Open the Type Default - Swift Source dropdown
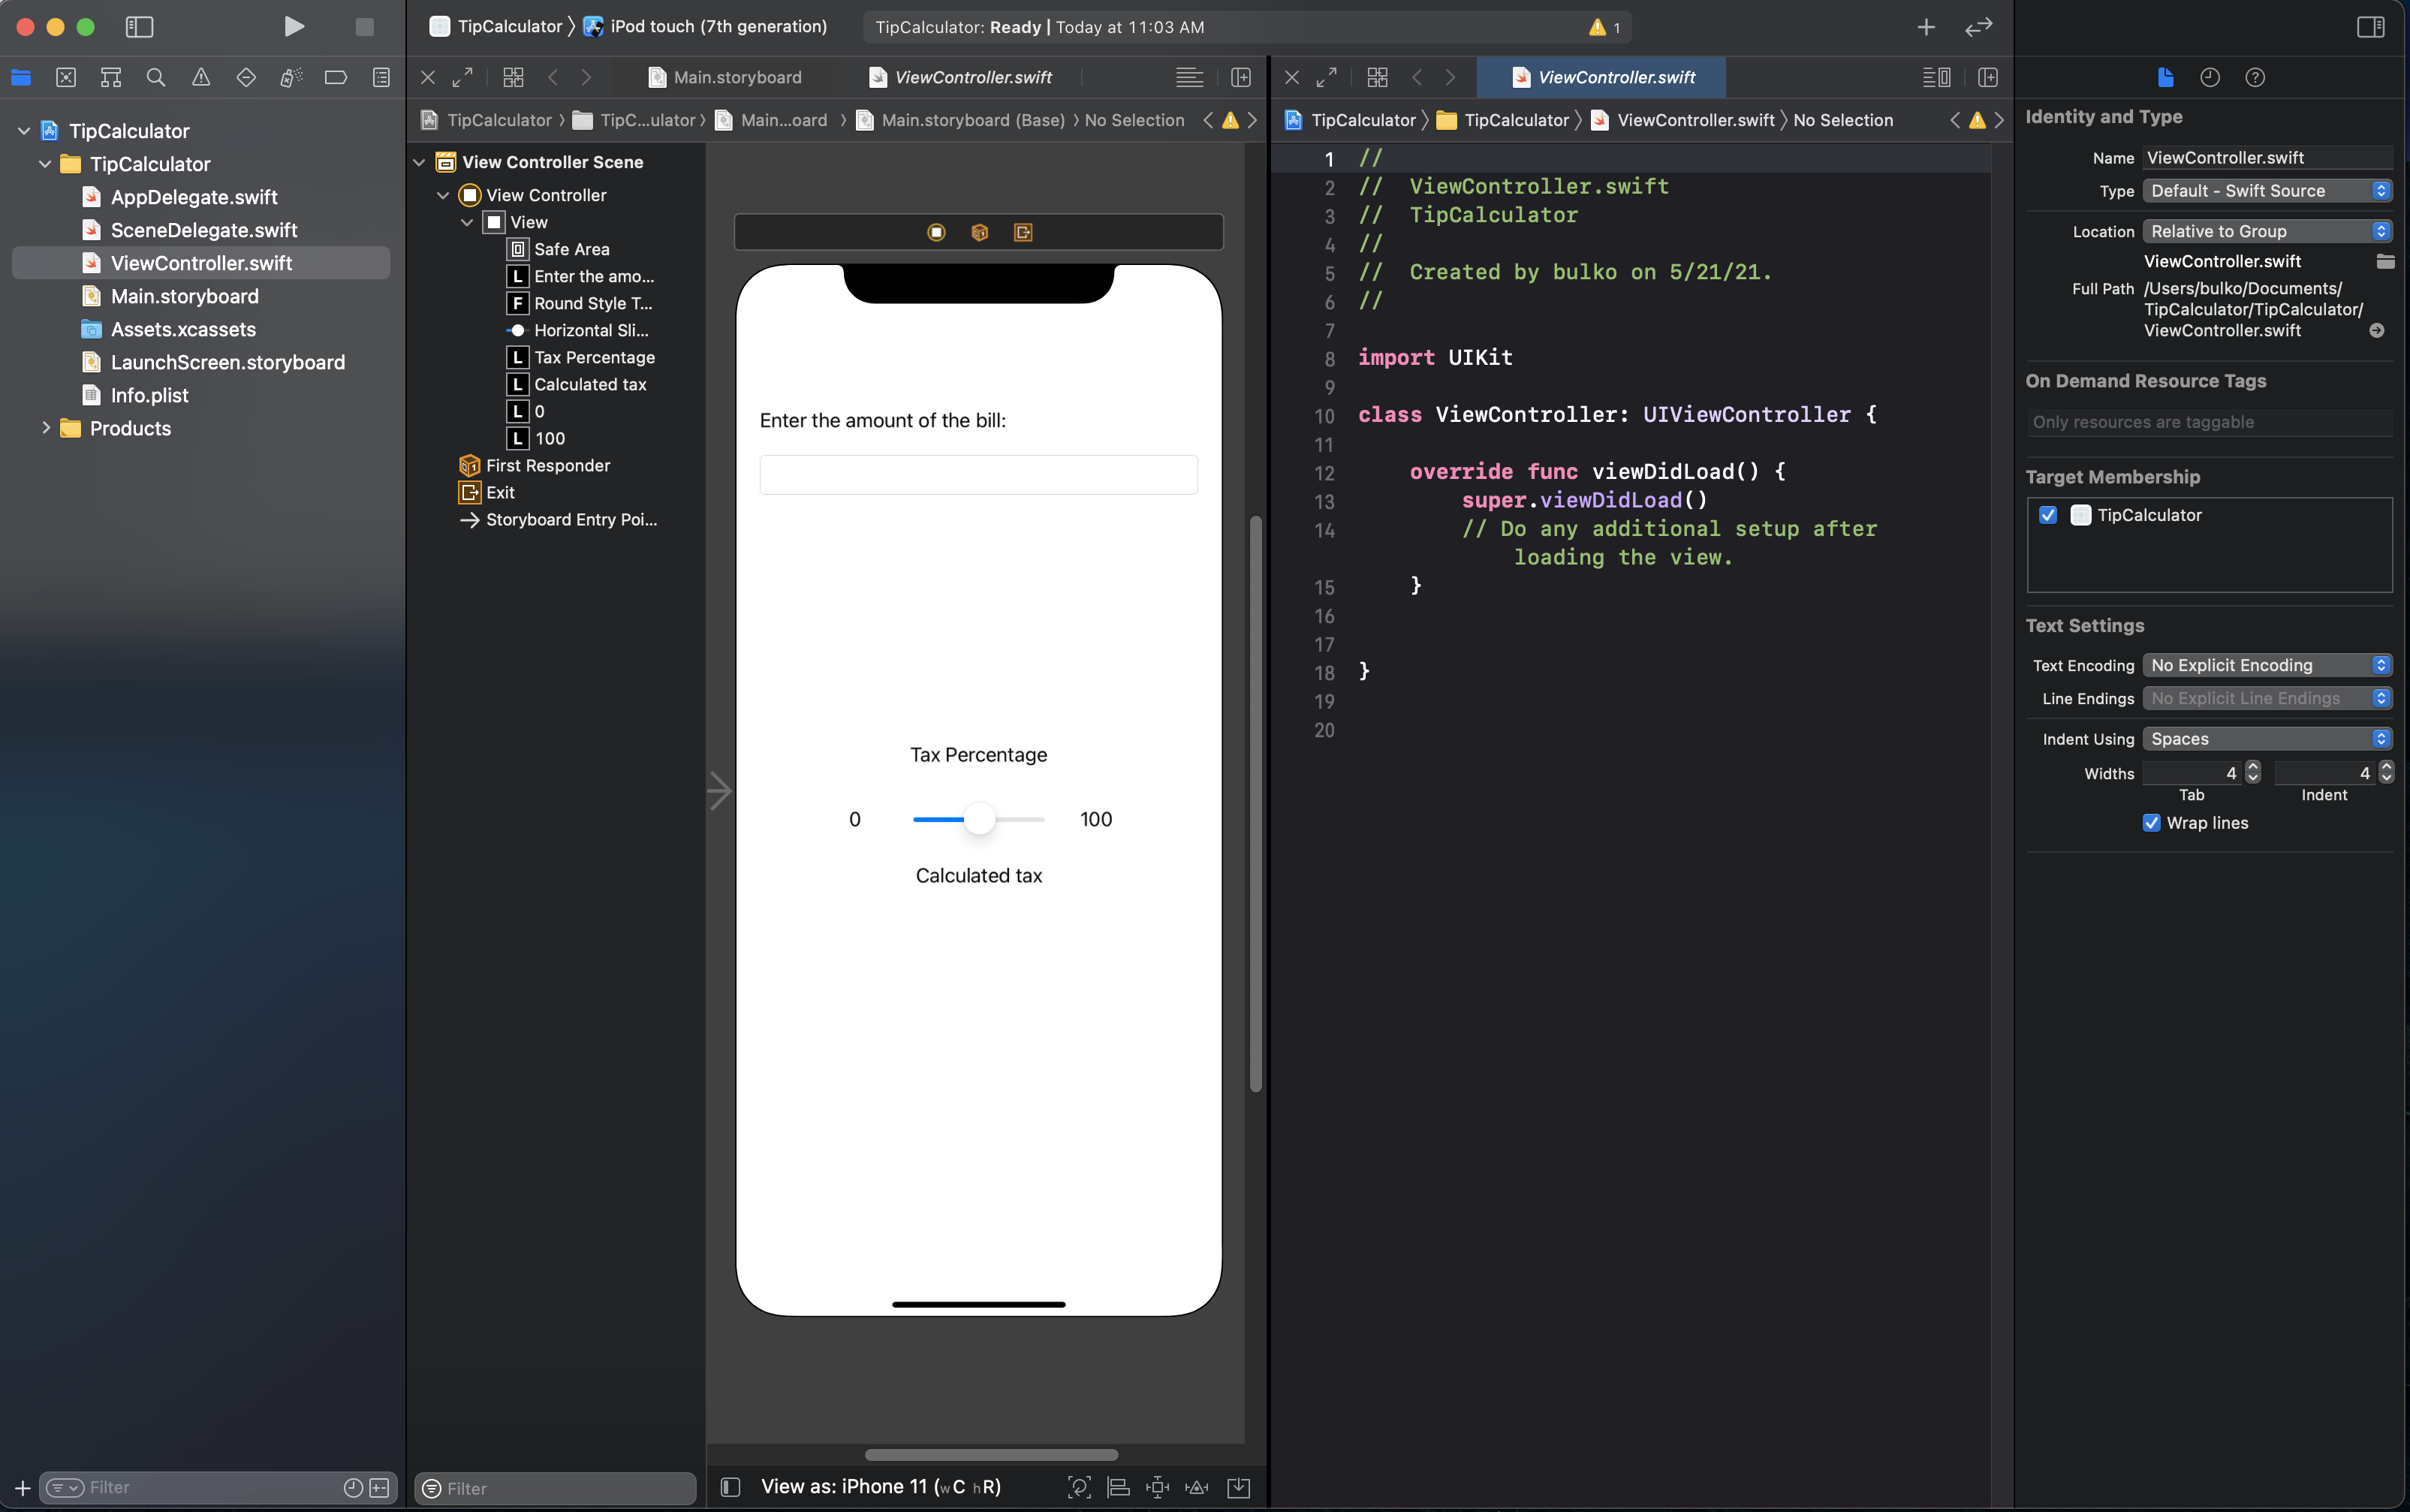Screen dimensions: 2410x1512 (2266, 191)
